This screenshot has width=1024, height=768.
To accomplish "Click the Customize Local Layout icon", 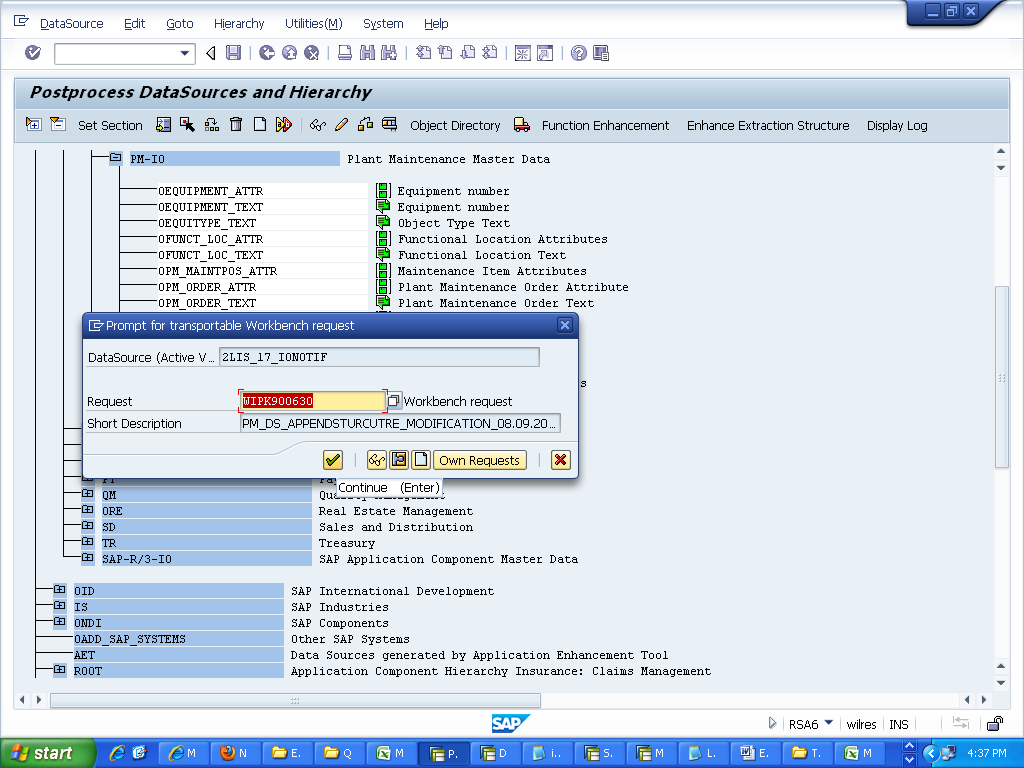I will 601,53.
